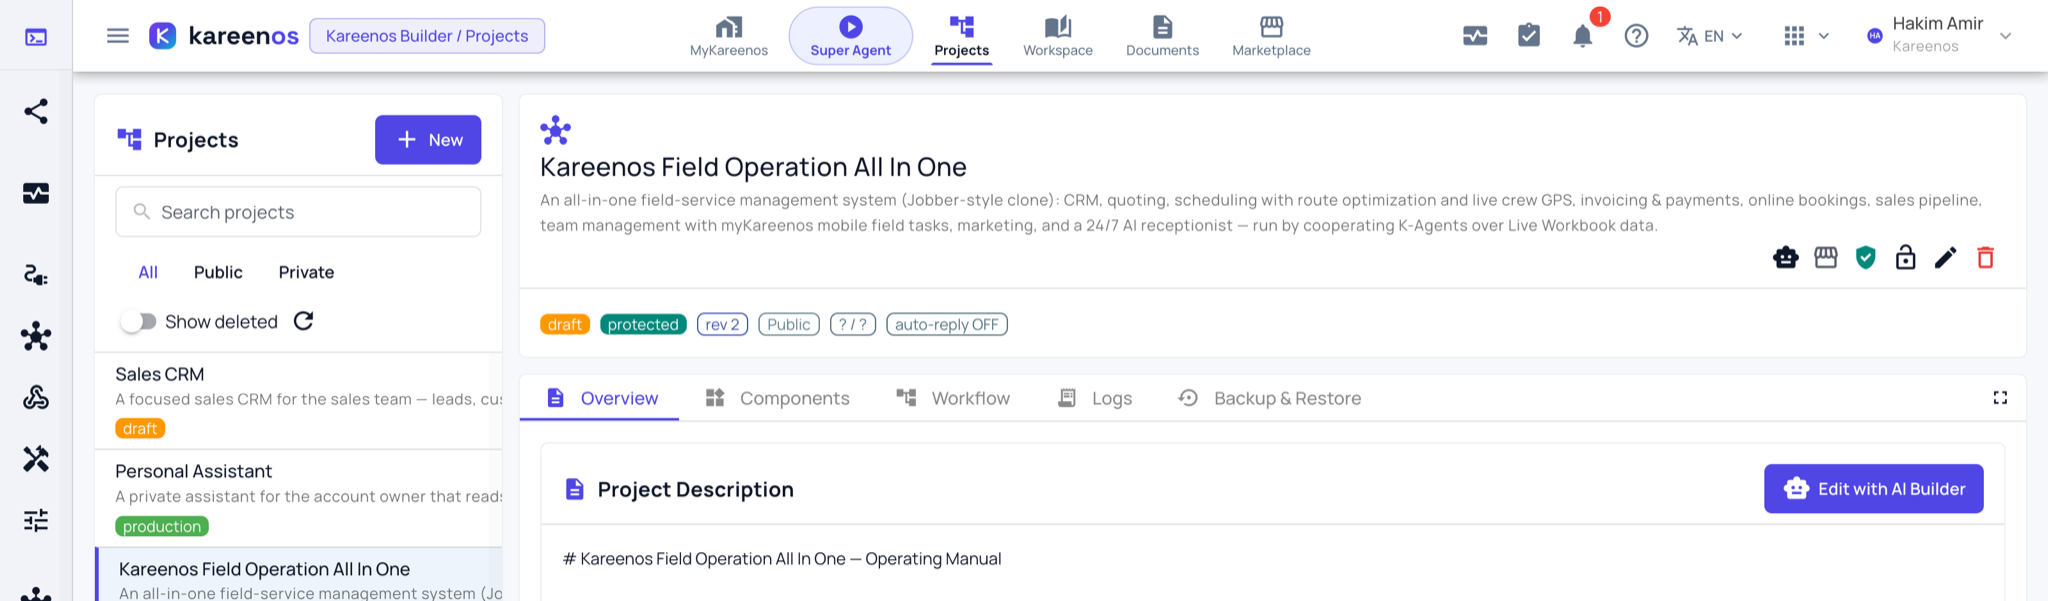Open the share icon in the left sidebar
This screenshot has height=601, width=2048.
tap(36, 111)
